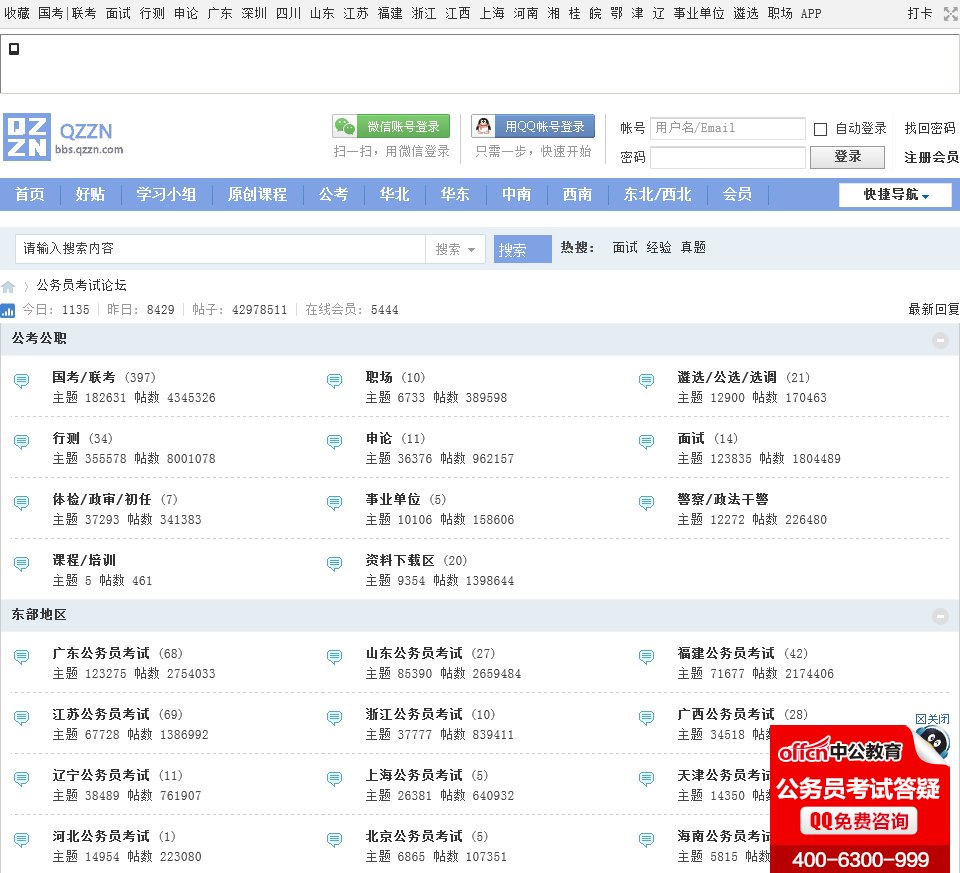Click chat bubble icon beside 辽宁公务员考试
The image size is (960, 873).
click(x=21, y=779)
